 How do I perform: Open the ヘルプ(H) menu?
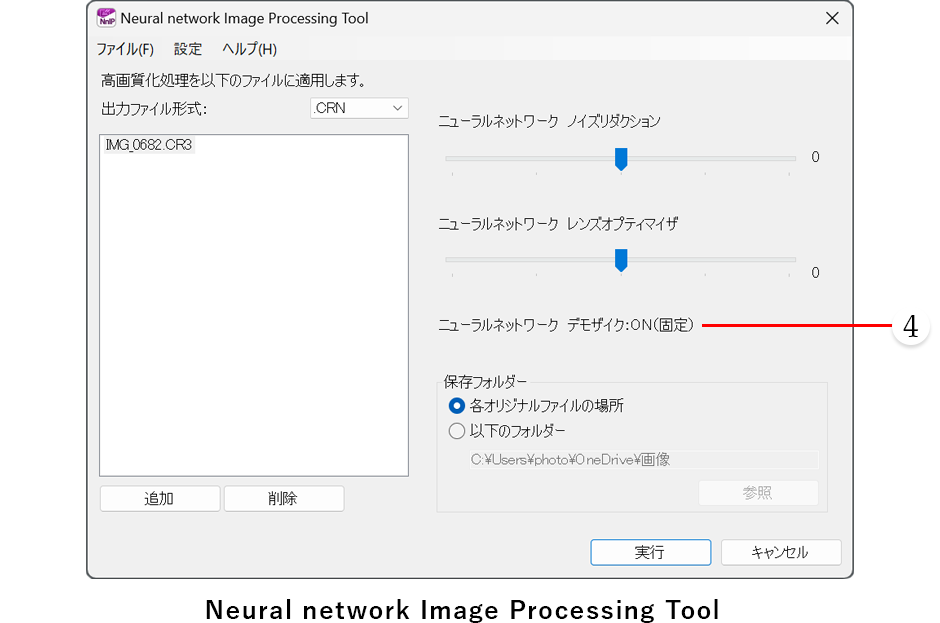[249, 49]
